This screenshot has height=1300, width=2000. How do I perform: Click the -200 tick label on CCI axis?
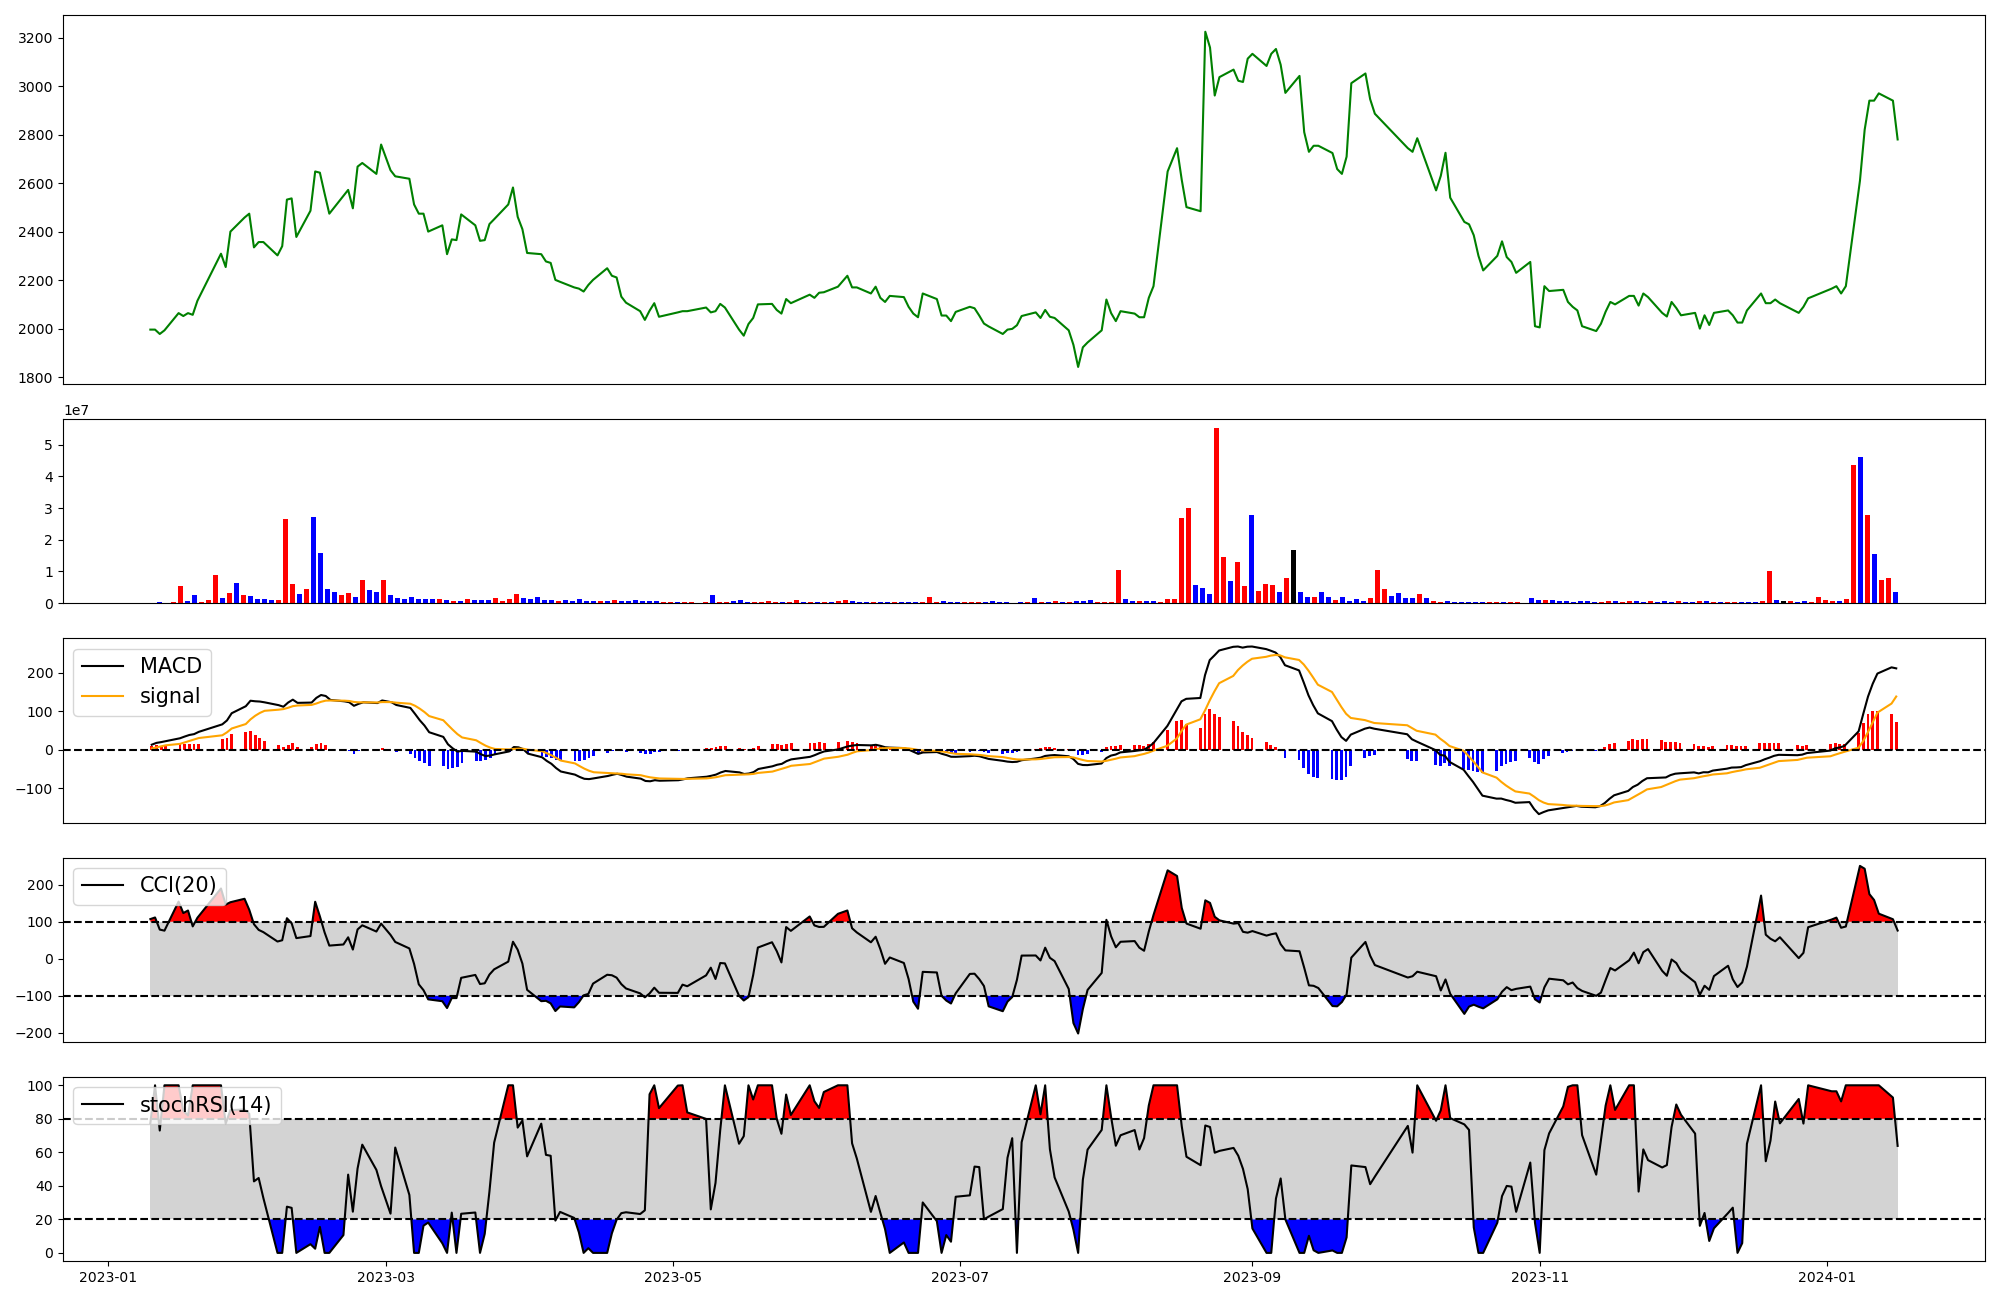tap(32, 1033)
